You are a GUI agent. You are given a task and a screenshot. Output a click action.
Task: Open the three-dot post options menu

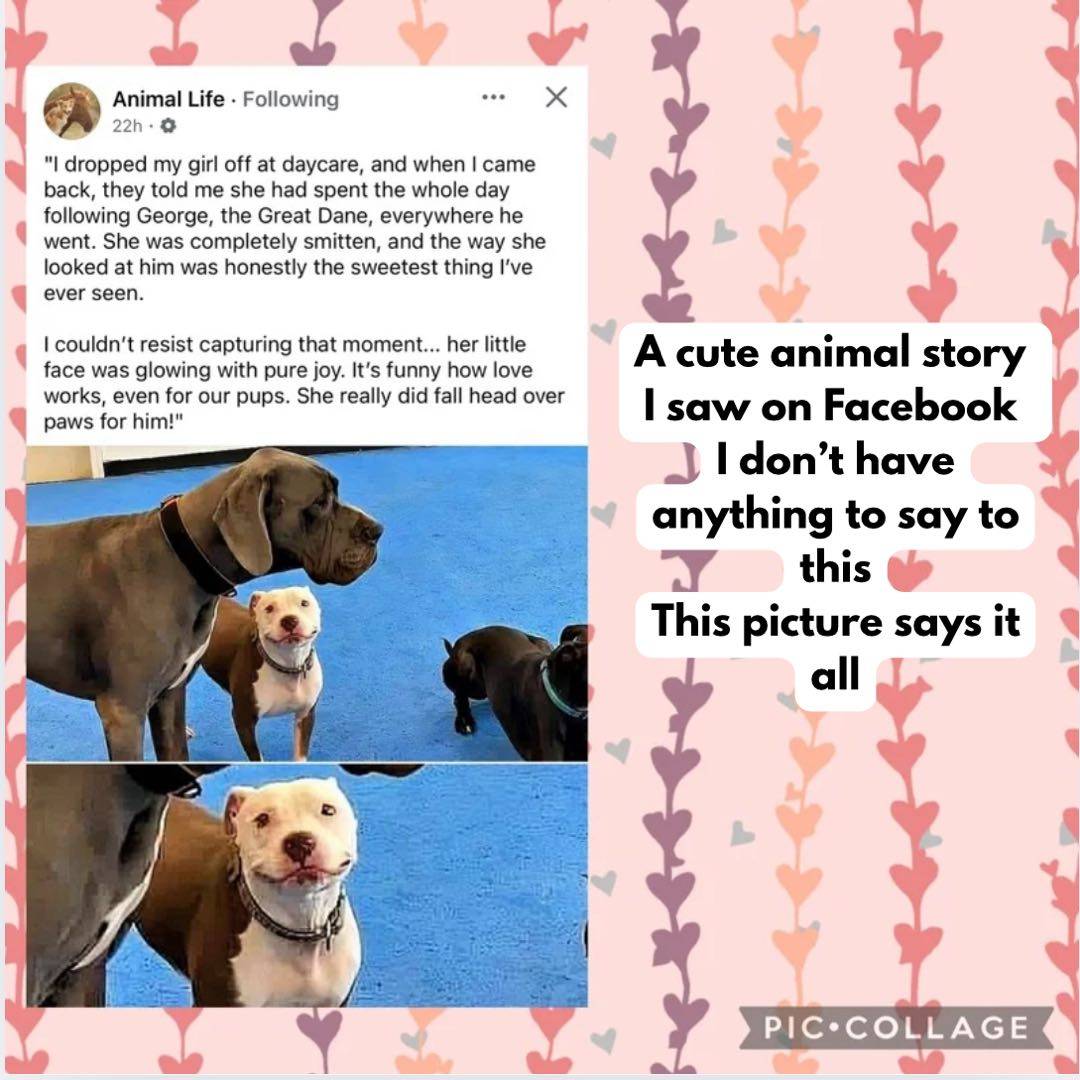coord(493,97)
